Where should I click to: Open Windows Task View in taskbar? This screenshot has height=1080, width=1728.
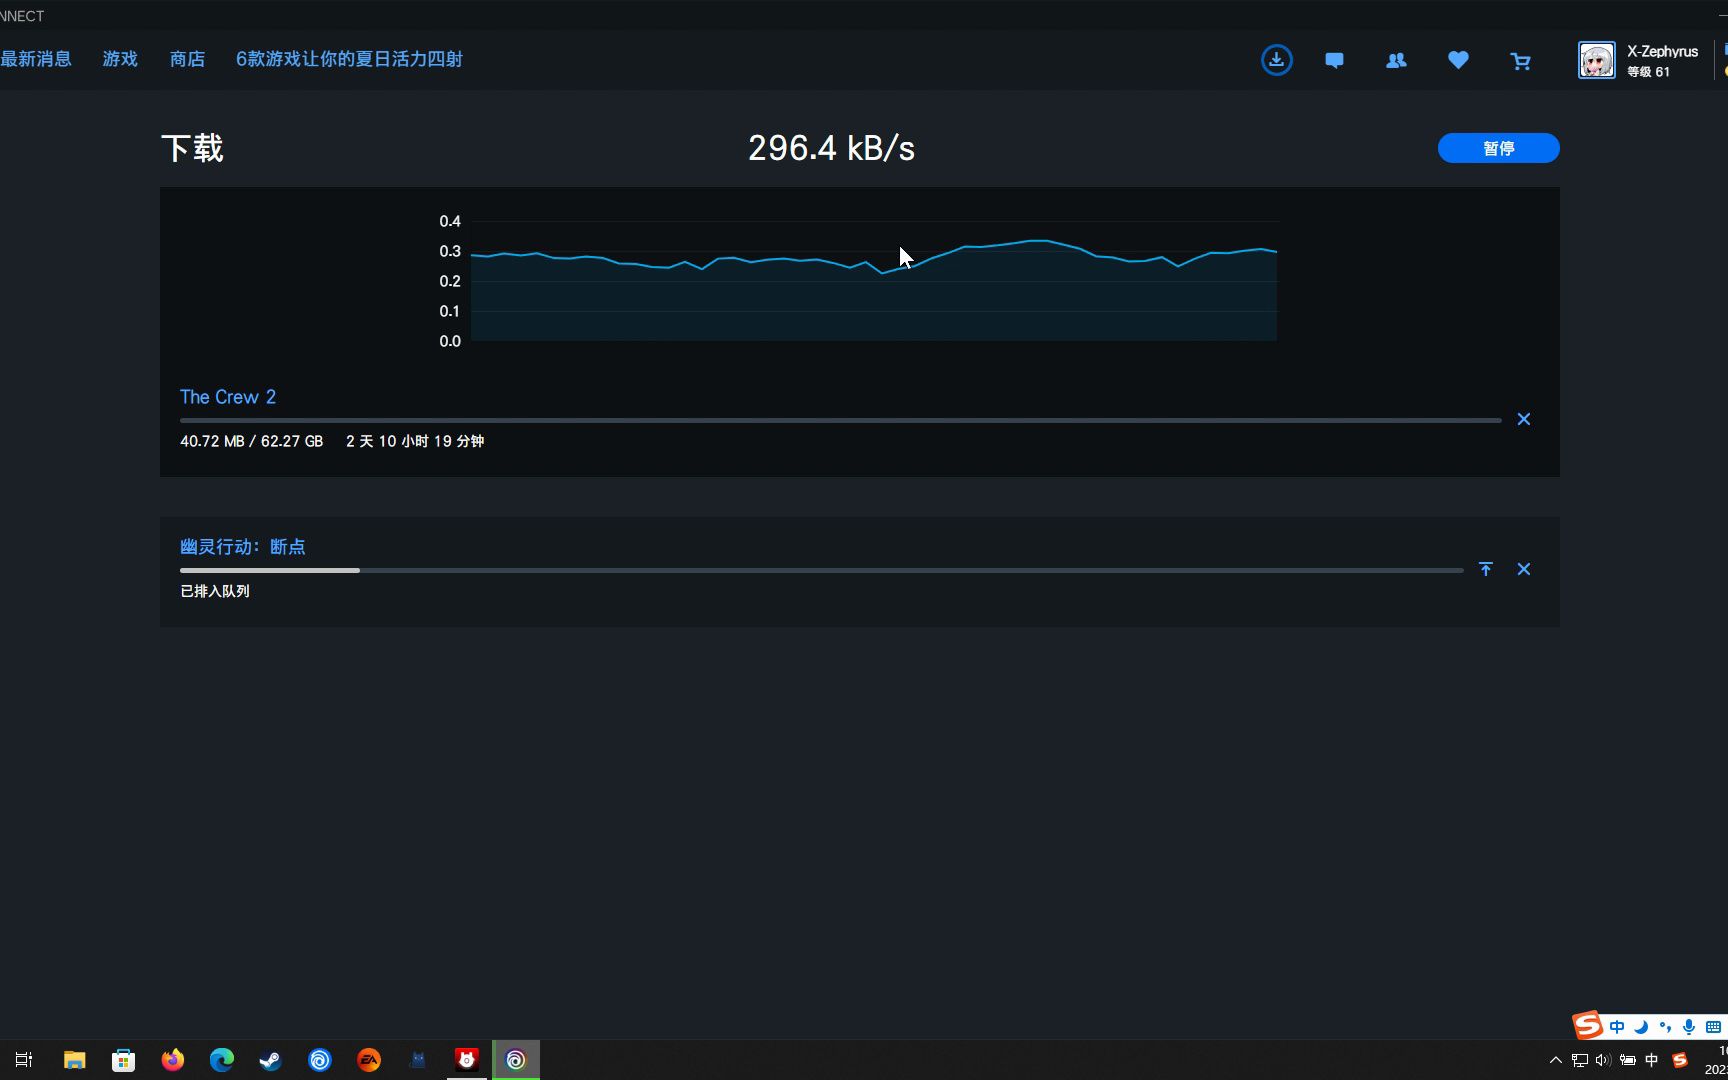[x=24, y=1060]
